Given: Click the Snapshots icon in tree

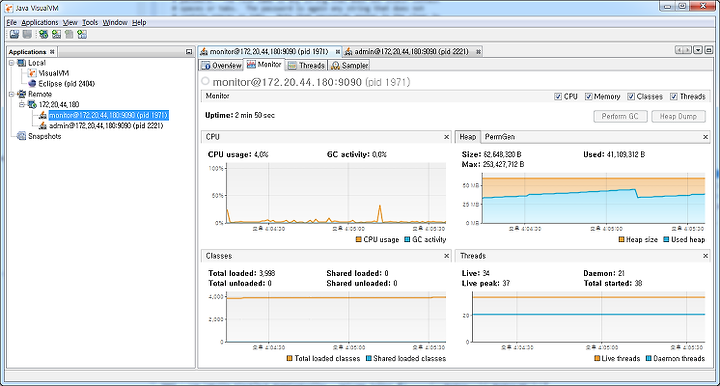Looking at the screenshot, I should pos(22,136).
